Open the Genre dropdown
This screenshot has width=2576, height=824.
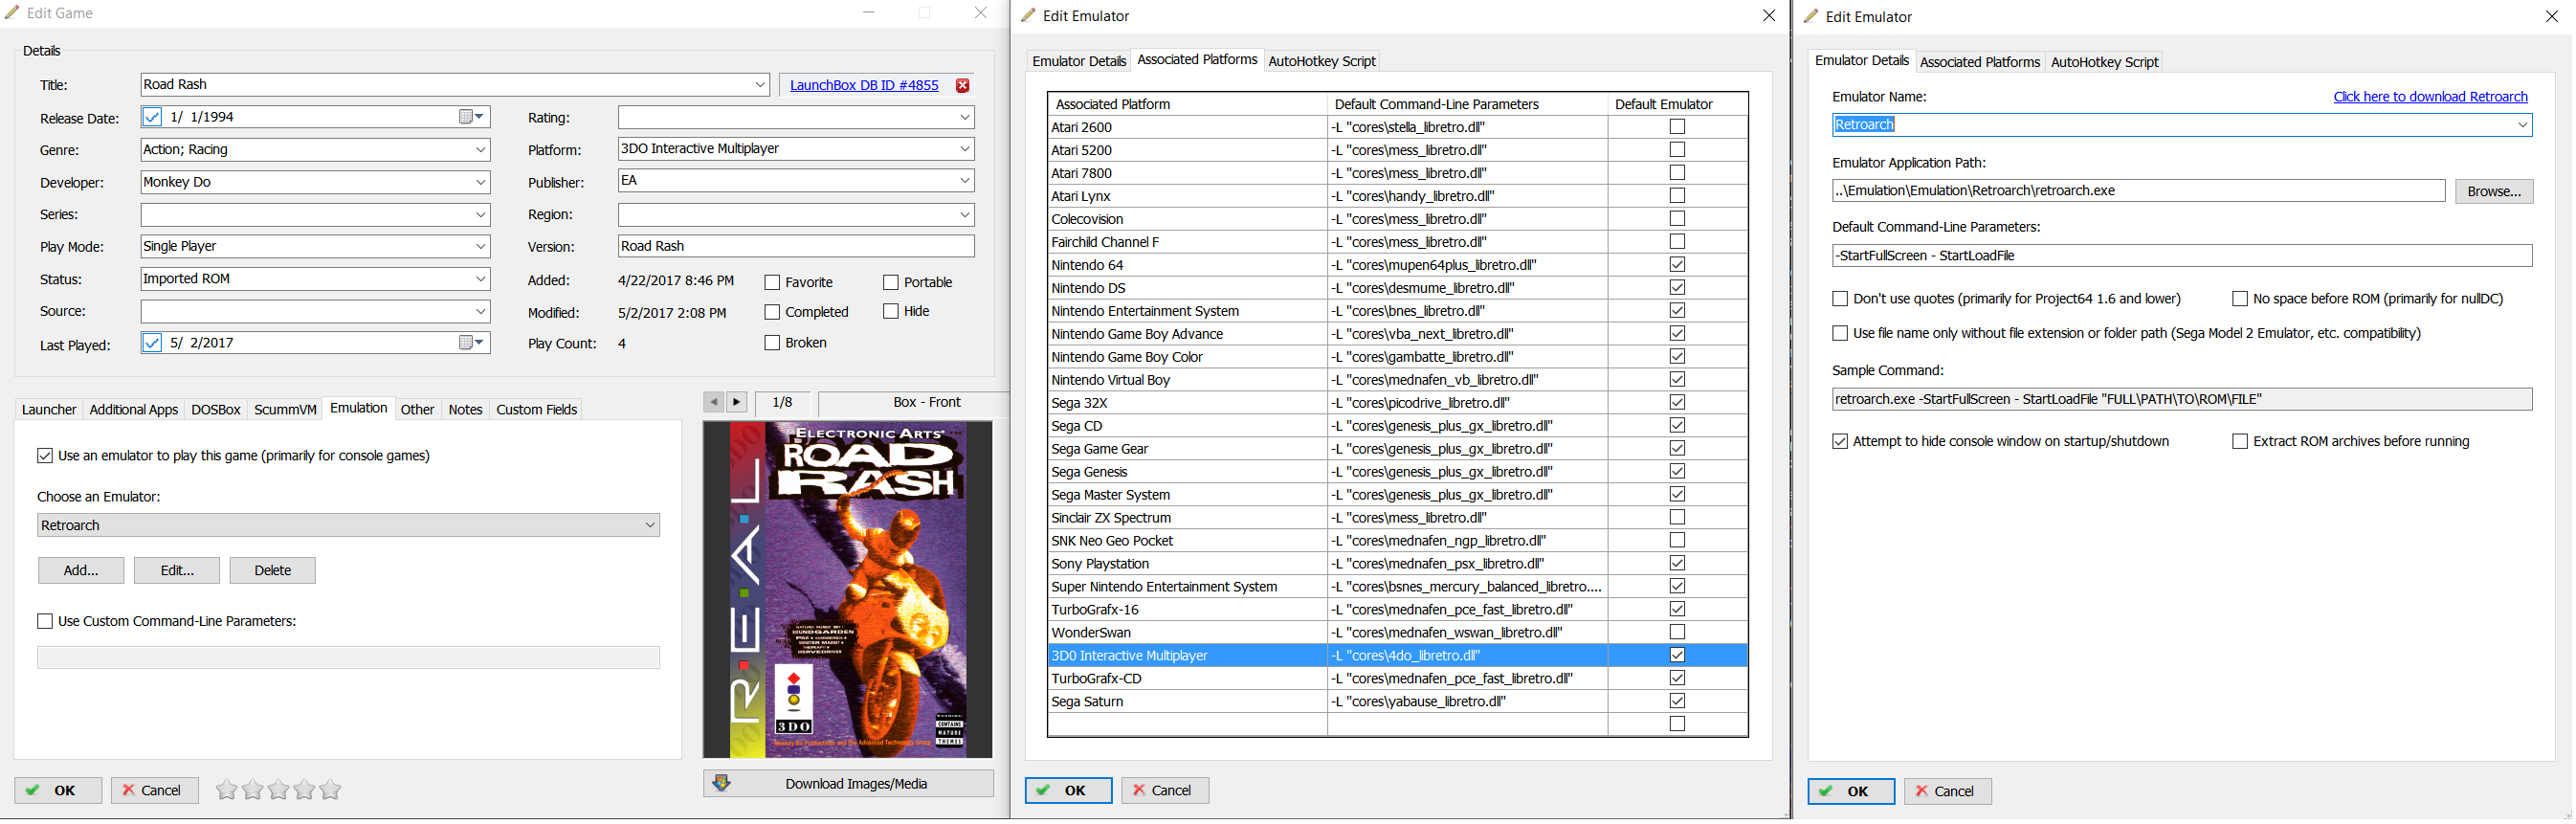[480, 150]
